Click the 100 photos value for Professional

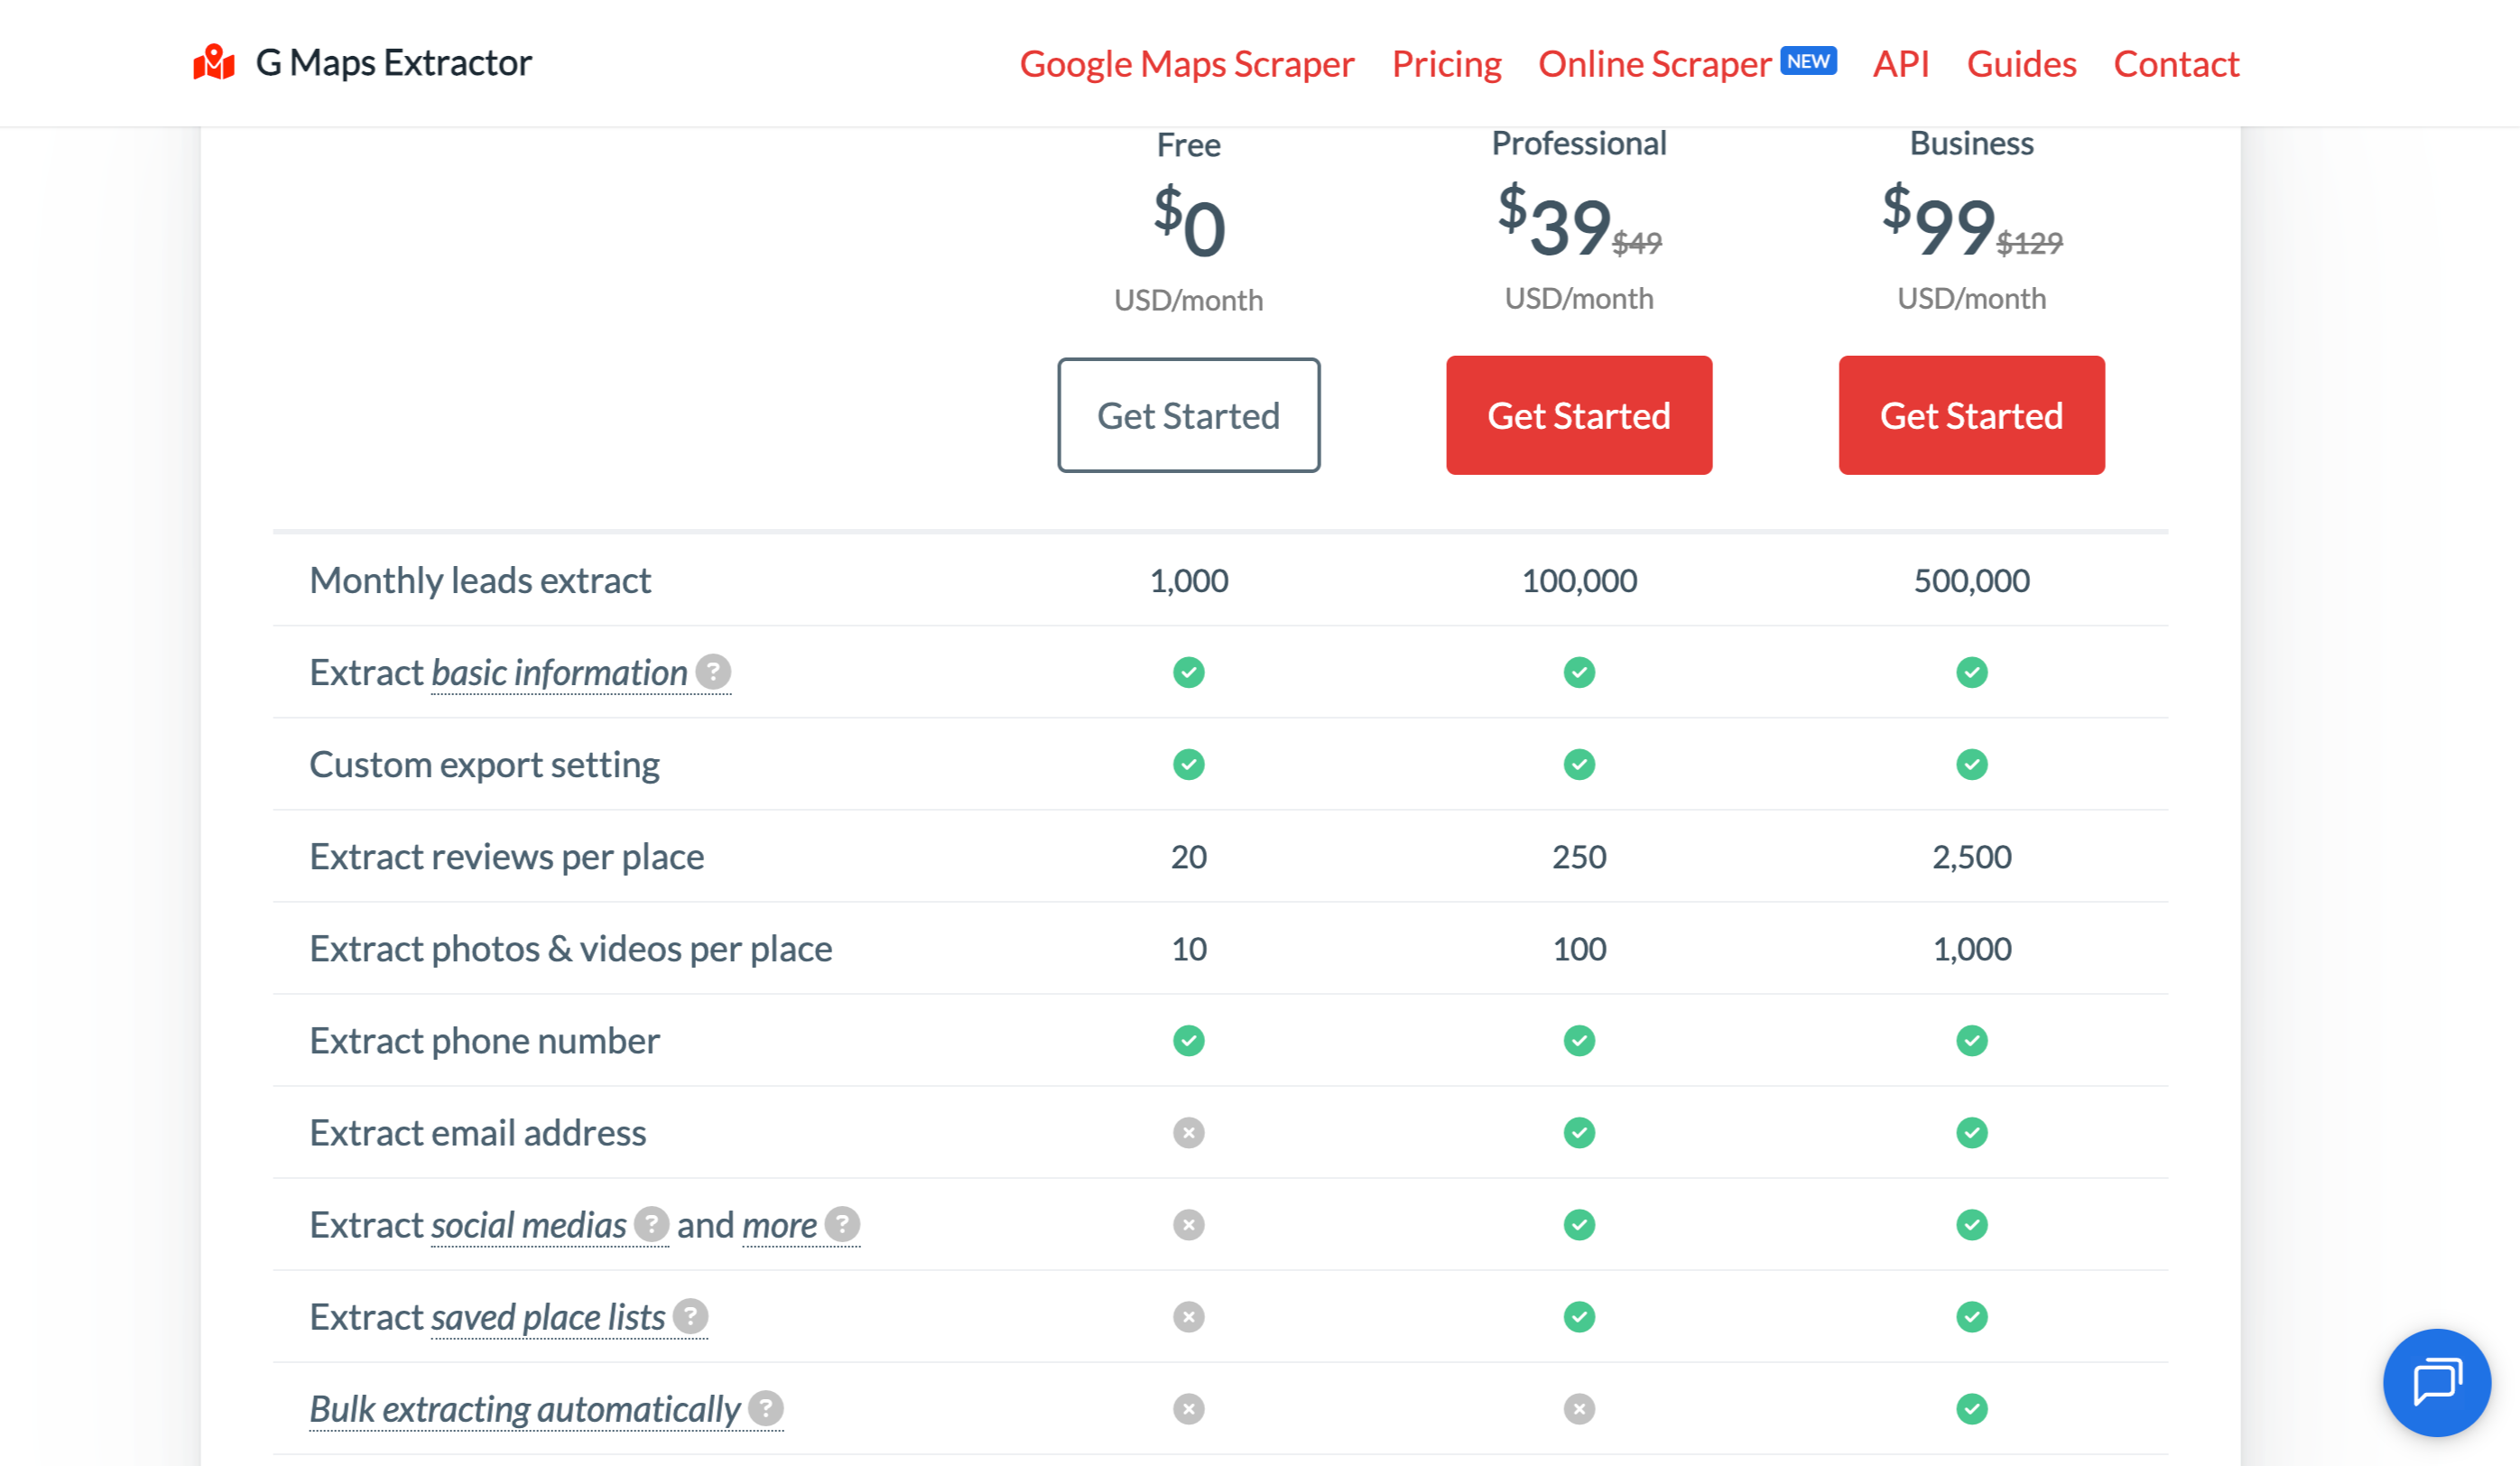coord(1579,948)
